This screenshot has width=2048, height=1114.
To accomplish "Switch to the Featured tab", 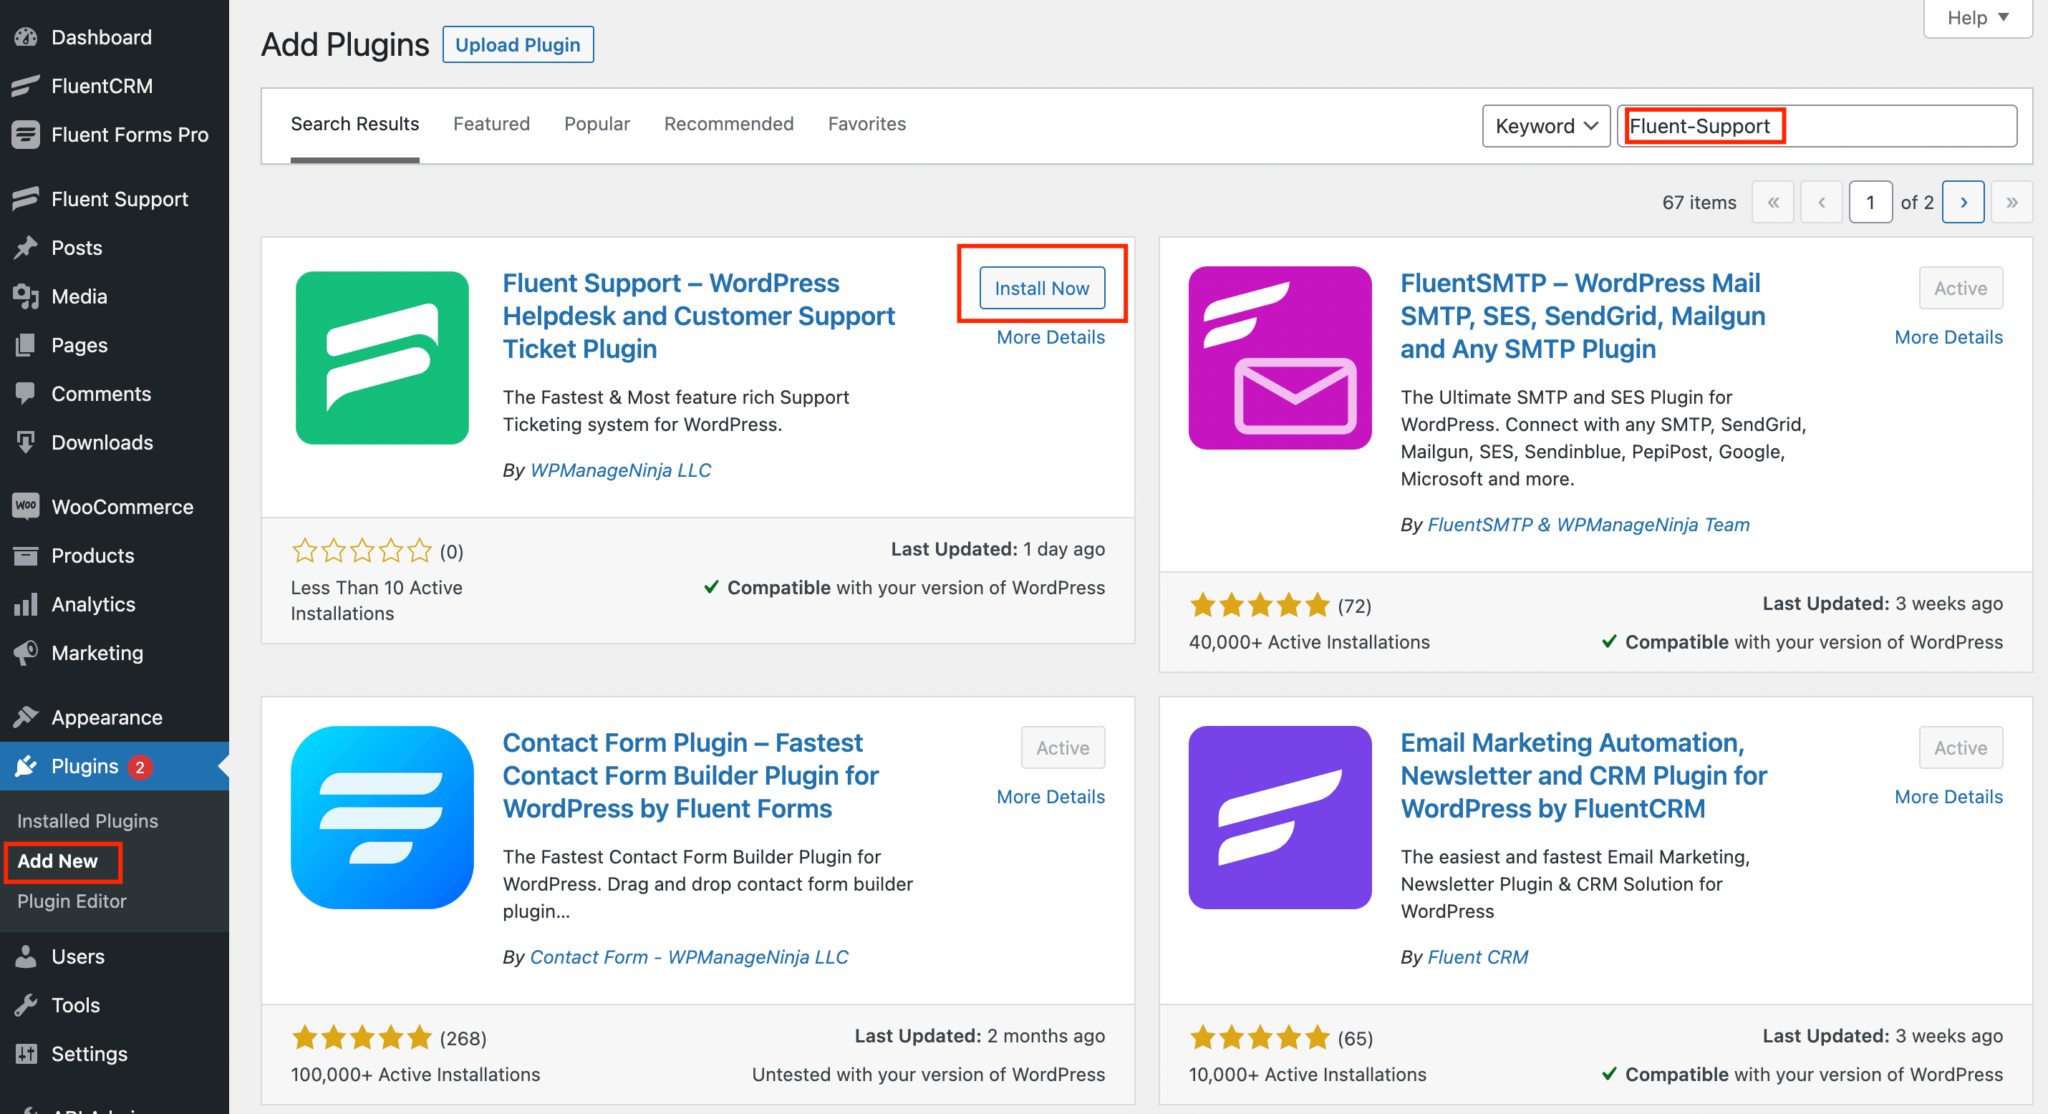I will (x=491, y=123).
